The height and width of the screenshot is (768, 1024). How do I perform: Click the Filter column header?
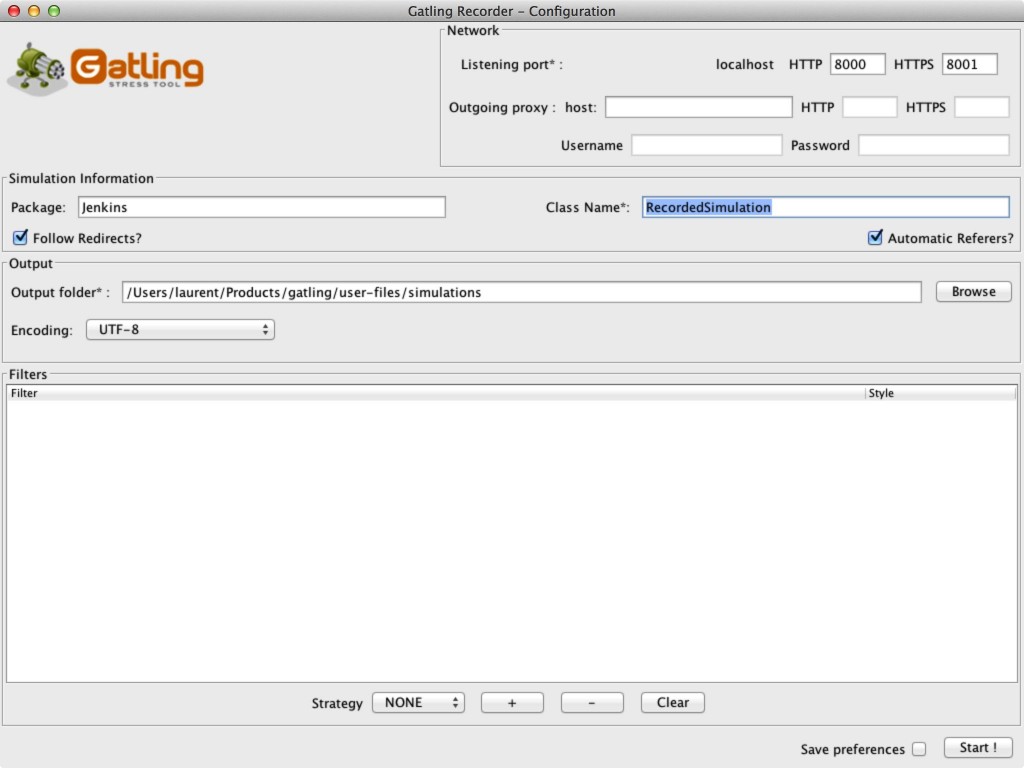tap(436, 393)
